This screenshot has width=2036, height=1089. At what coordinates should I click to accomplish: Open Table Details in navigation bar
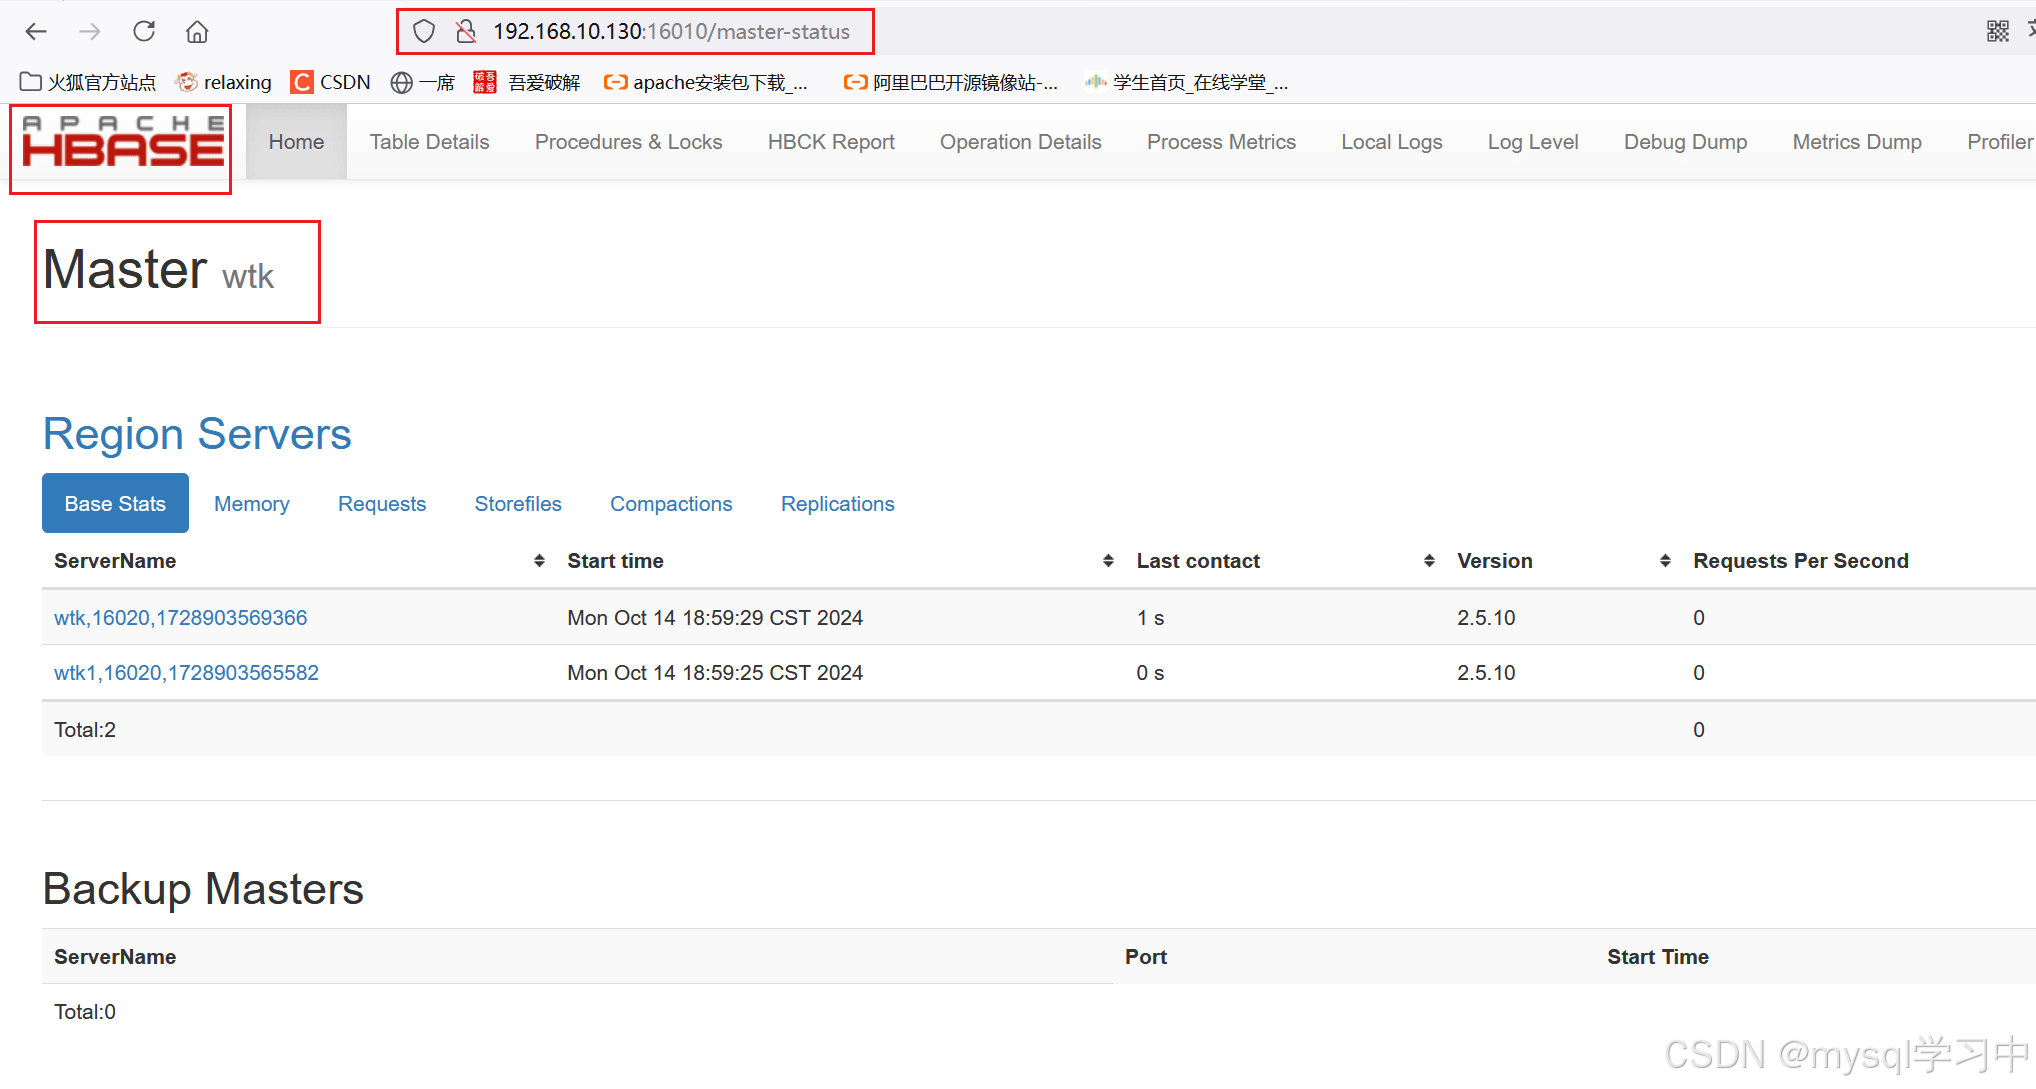coord(429,142)
